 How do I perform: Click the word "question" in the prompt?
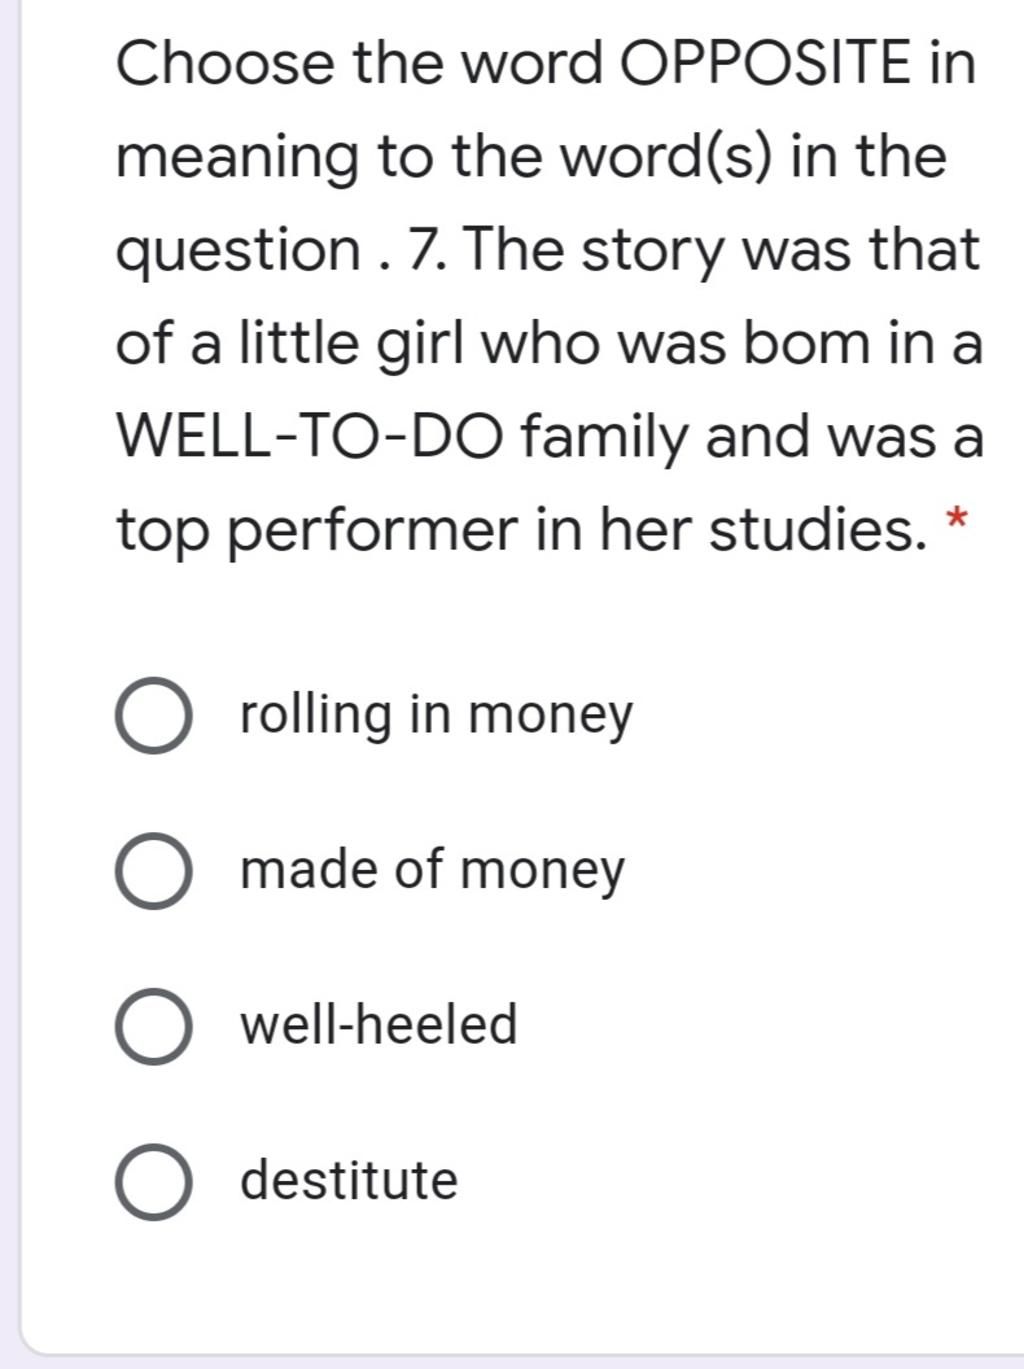click(239, 252)
